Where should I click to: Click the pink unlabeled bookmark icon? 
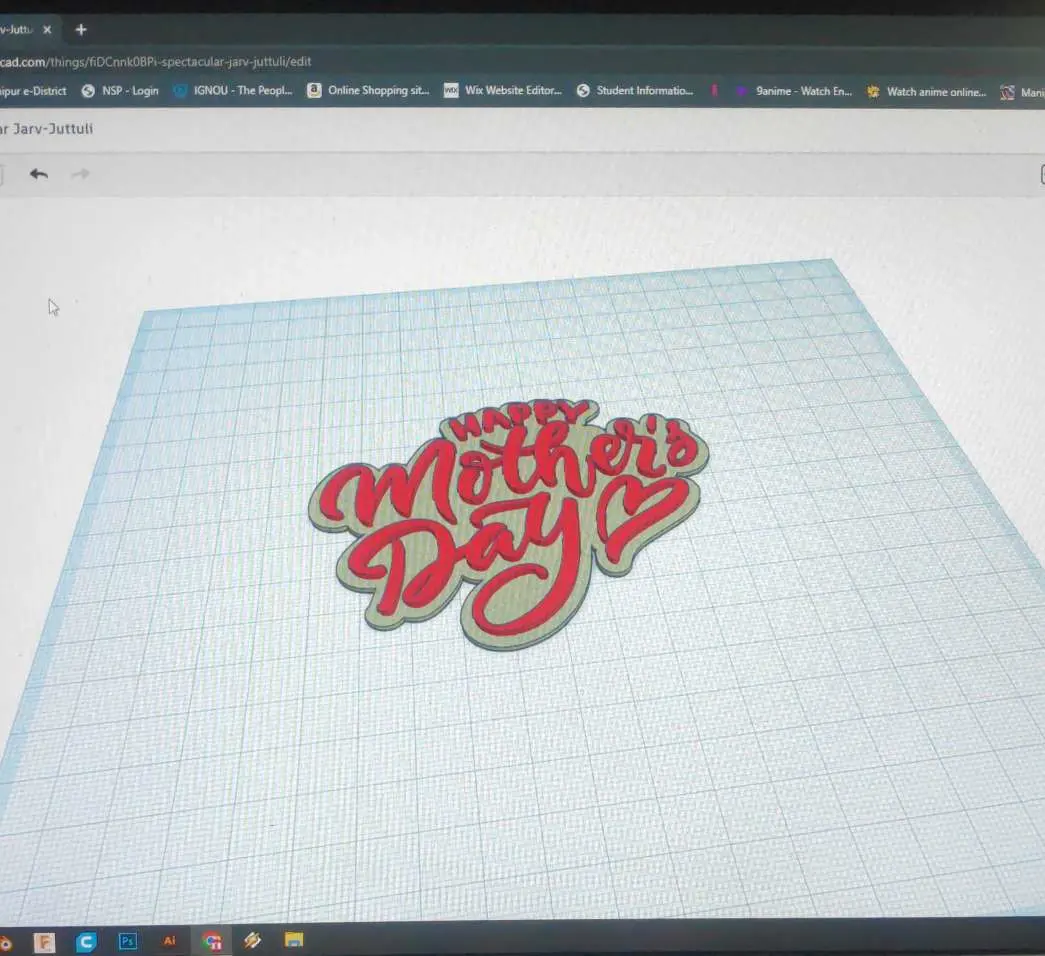(714, 91)
